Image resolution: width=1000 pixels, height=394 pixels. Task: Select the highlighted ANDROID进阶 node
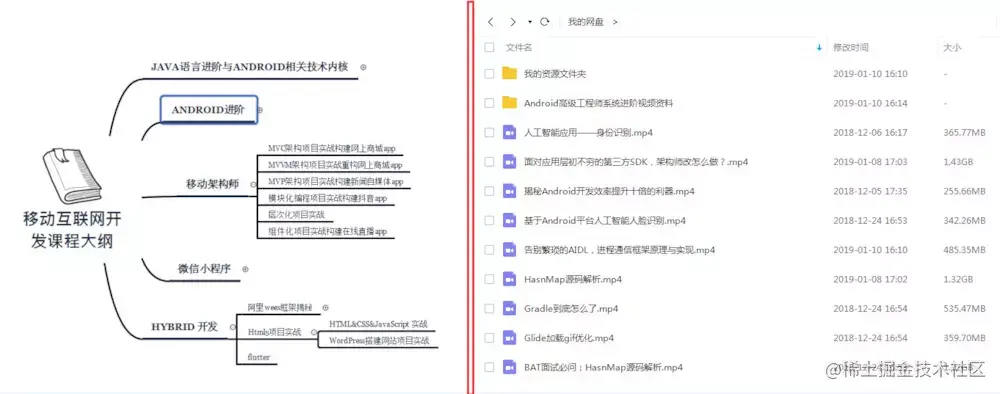tap(209, 109)
